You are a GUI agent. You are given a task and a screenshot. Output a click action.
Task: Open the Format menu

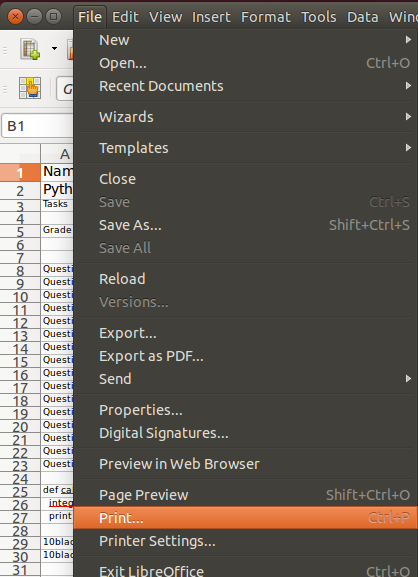point(266,17)
